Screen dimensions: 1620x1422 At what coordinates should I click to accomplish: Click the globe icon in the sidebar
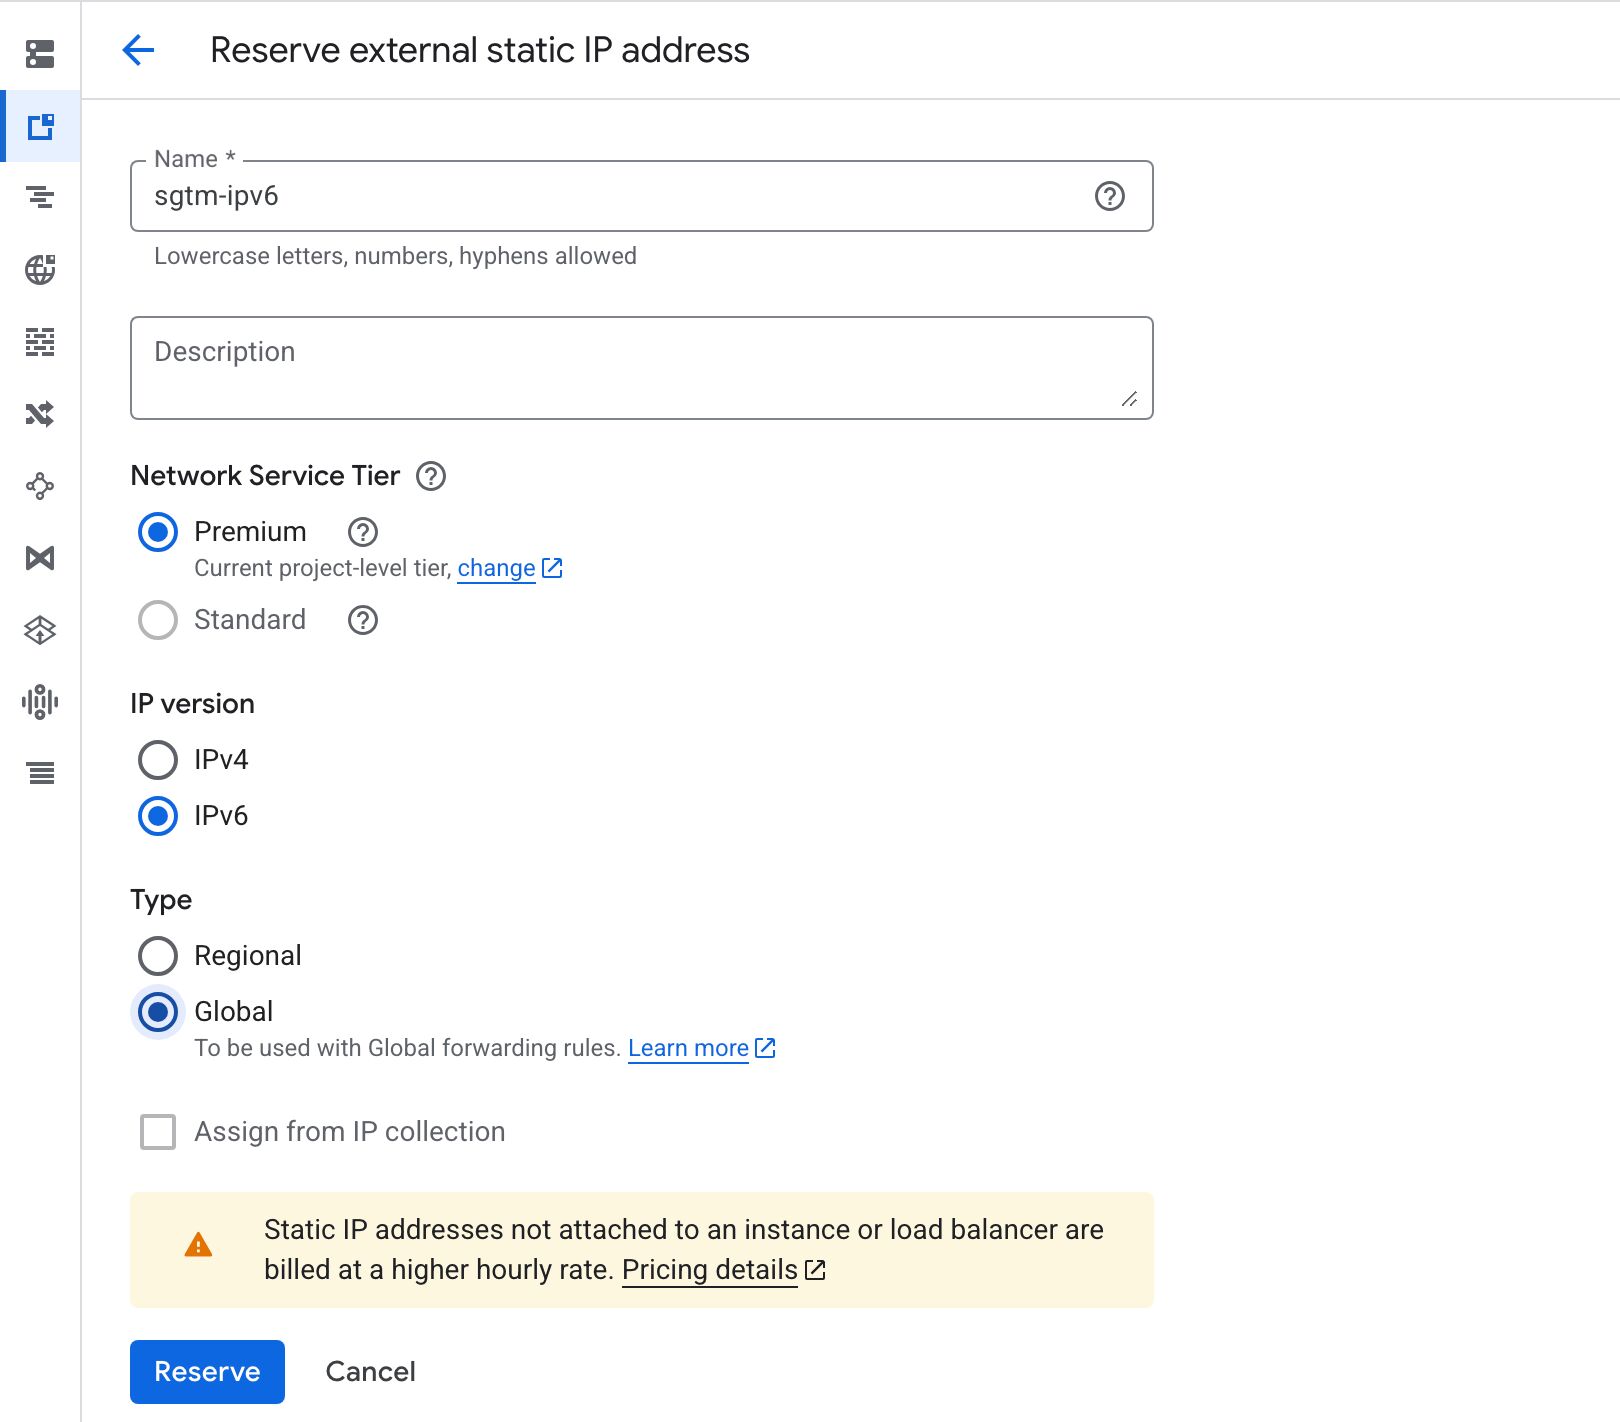click(40, 270)
